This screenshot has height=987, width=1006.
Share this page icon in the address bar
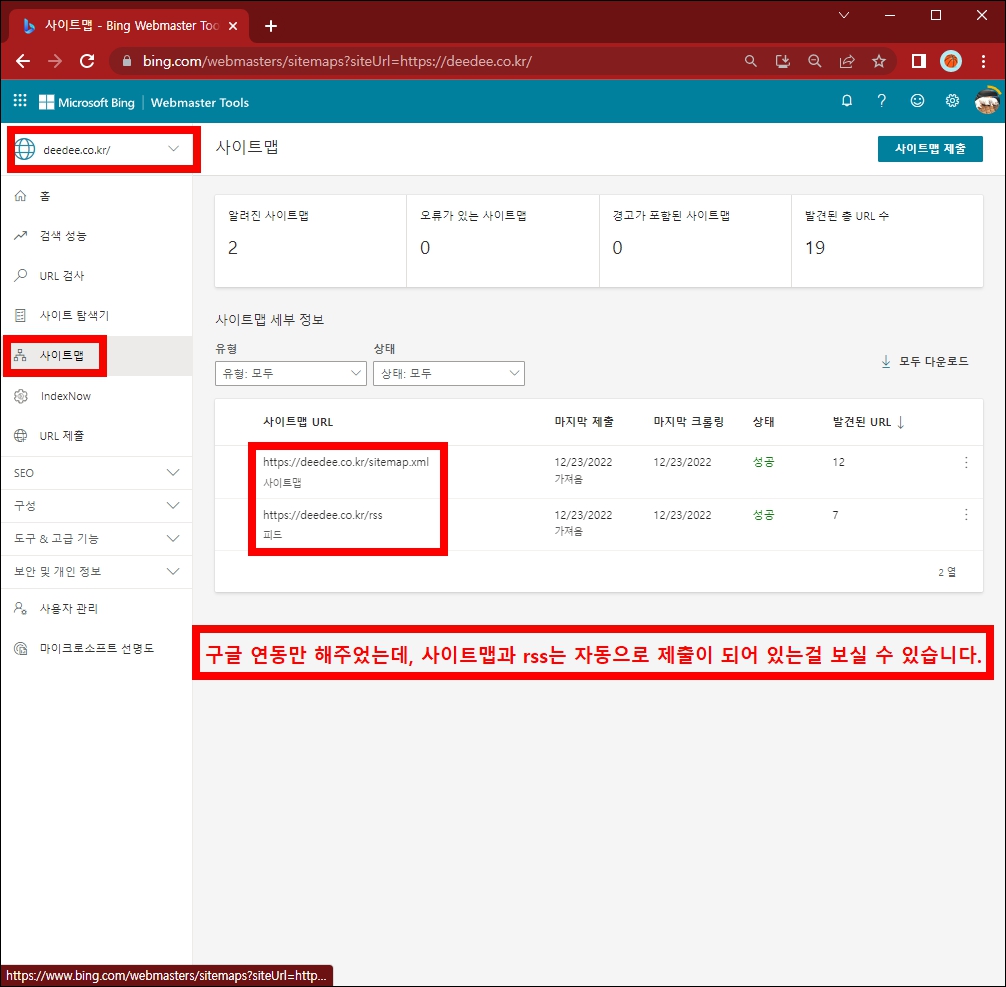click(847, 61)
